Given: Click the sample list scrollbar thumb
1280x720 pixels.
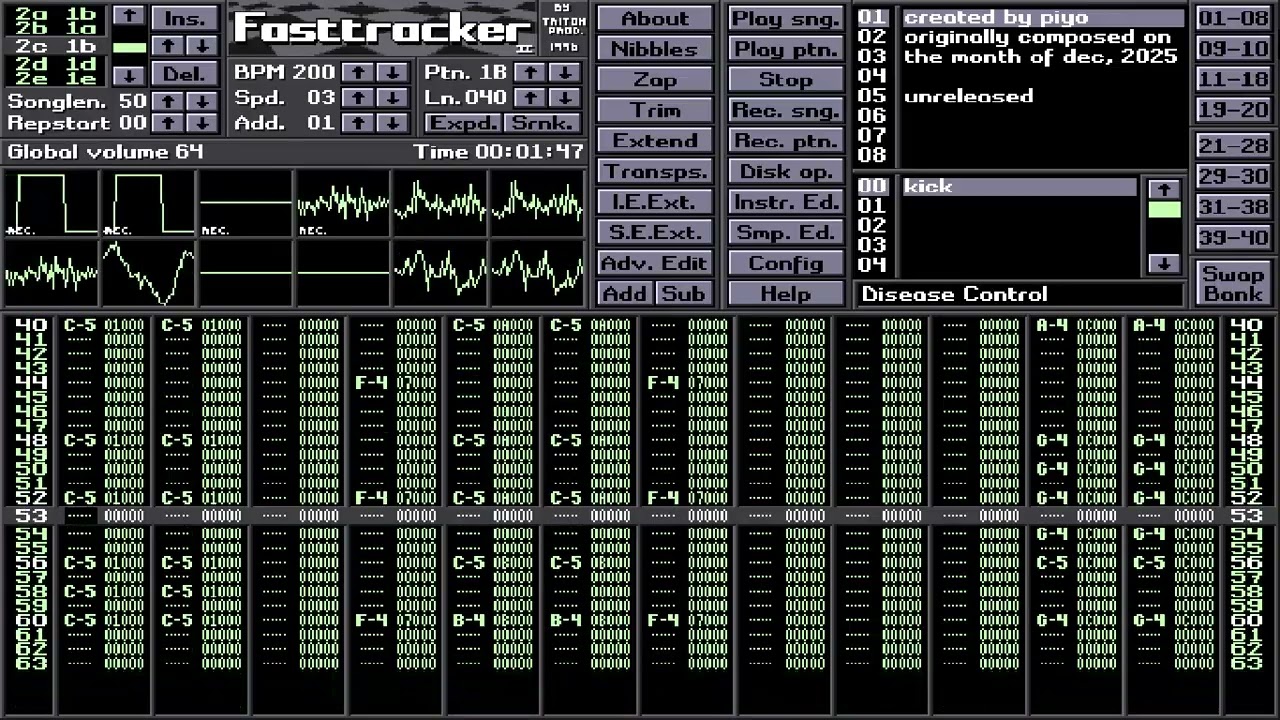Looking at the screenshot, I should pos(1163,209).
